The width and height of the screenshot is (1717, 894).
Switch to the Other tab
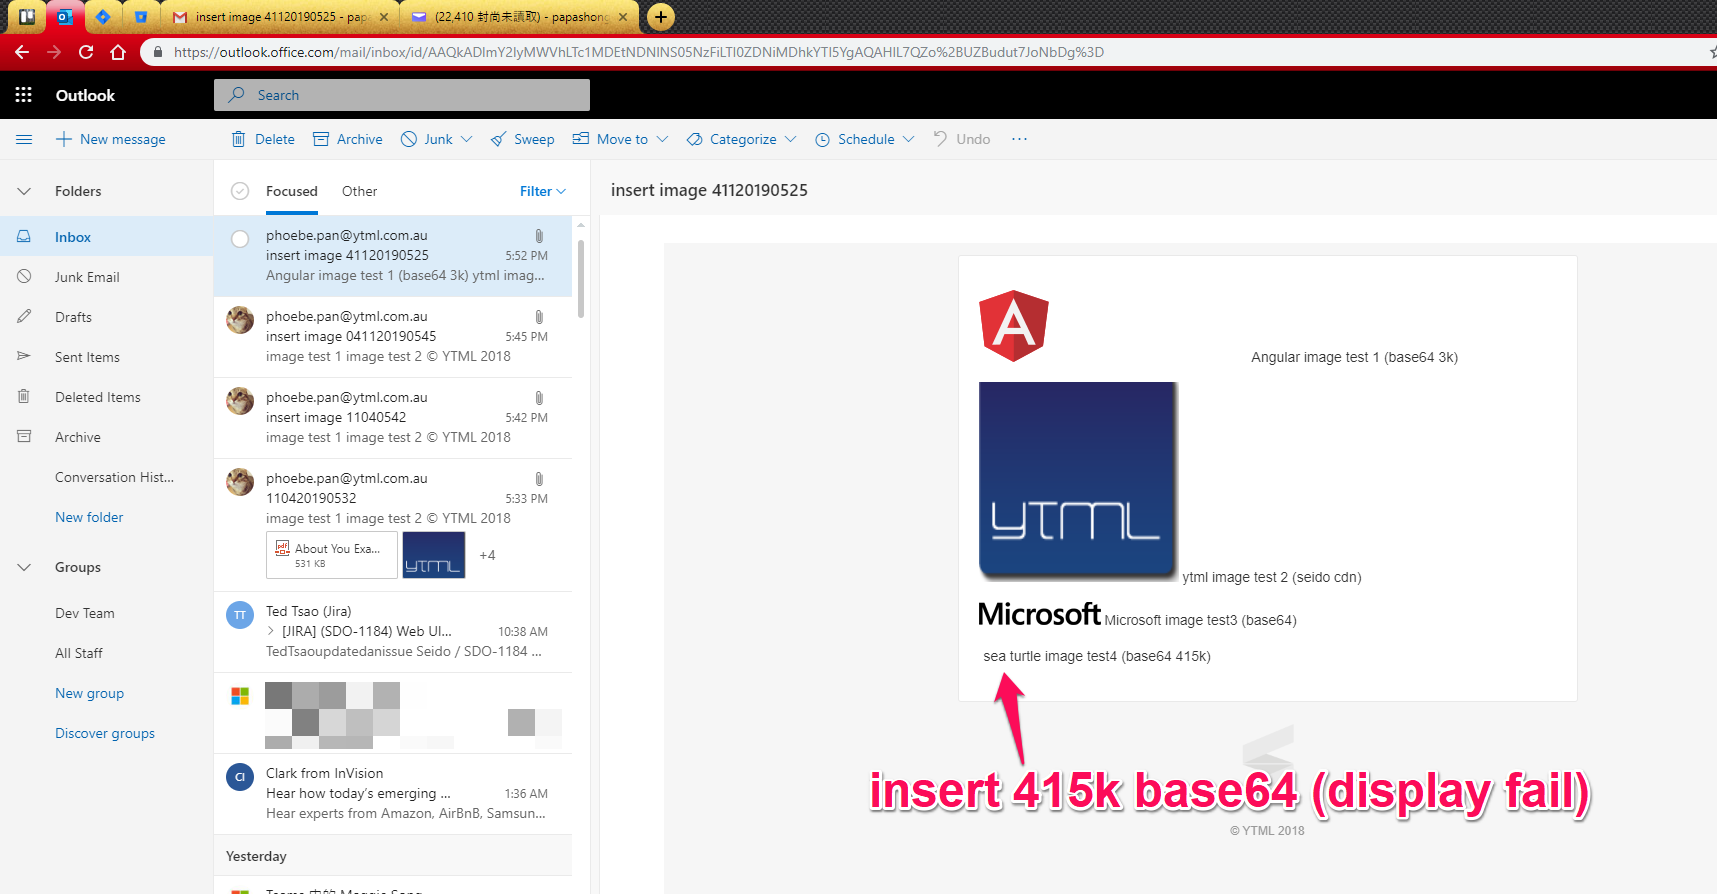click(x=360, y=191)
